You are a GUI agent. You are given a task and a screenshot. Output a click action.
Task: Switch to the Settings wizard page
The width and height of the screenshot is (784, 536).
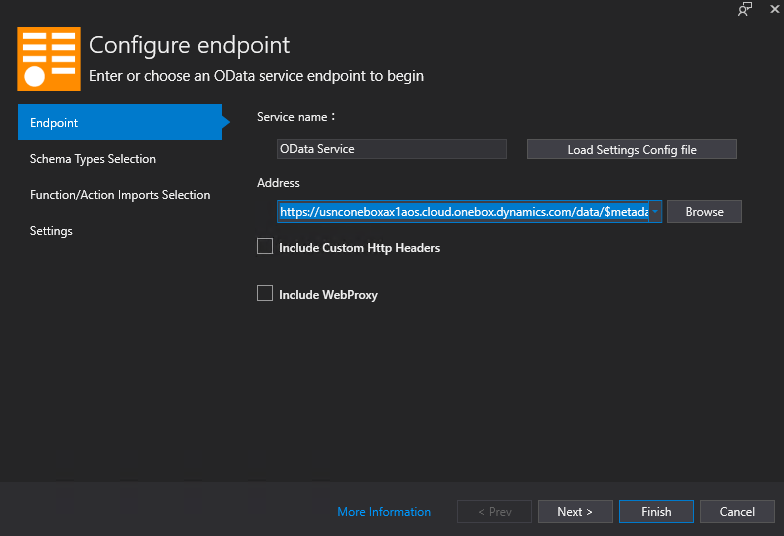pyautogui.click(x=51, y=231)
